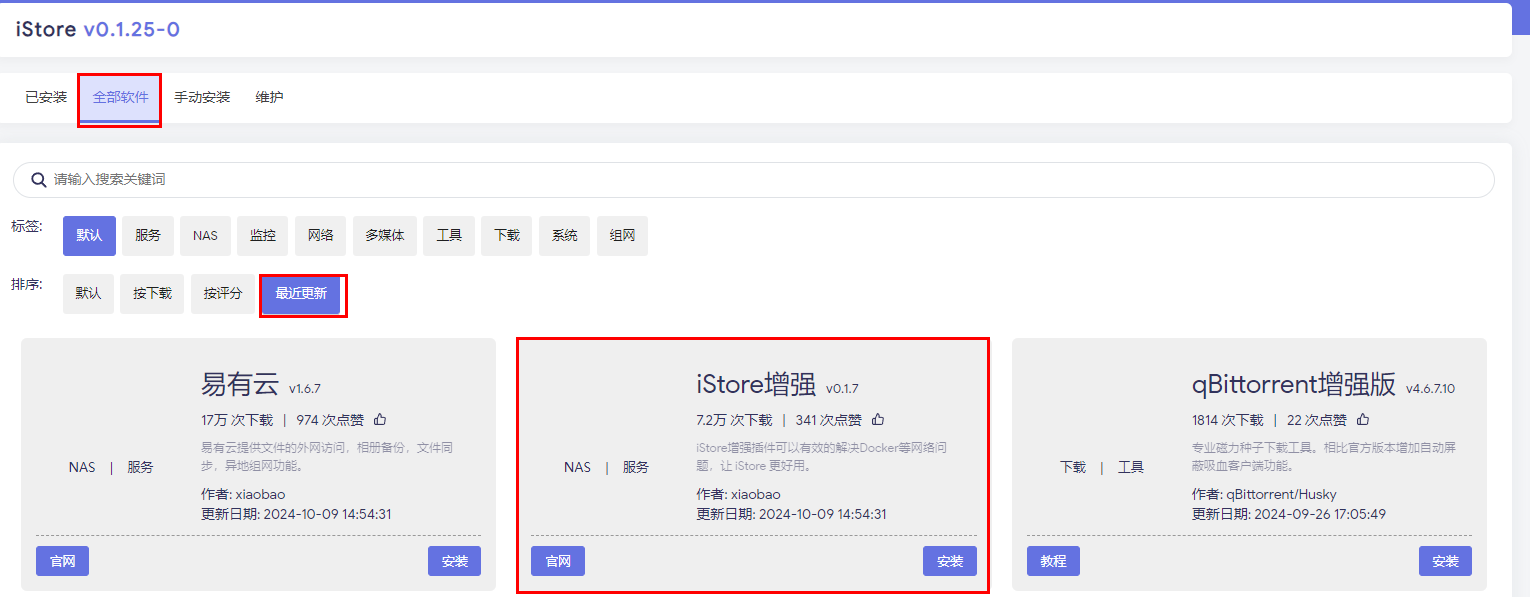Image resolution: width=1530 pixels, height=597 pixels.
Task: Filter by the NAS tag button
Action: (205, 236)
